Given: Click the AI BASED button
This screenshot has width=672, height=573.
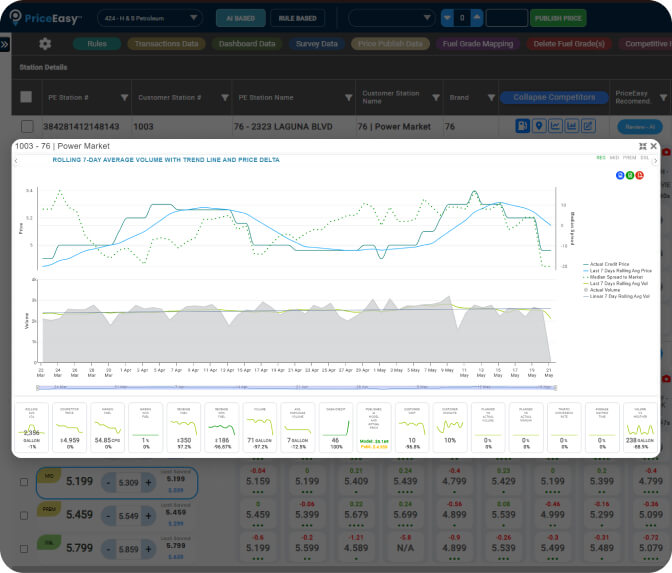Looking at the screenshot, I should click(x=240, y=18).
